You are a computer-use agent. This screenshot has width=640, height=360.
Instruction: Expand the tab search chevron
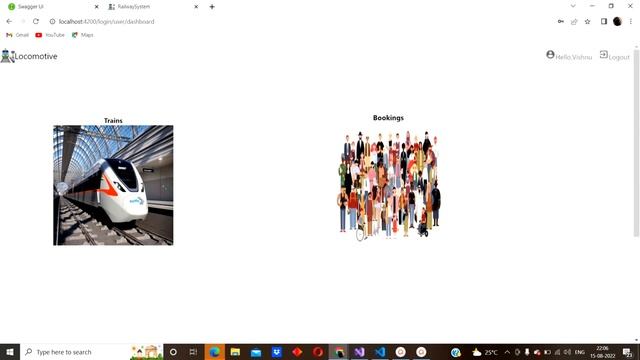(573, 6)
